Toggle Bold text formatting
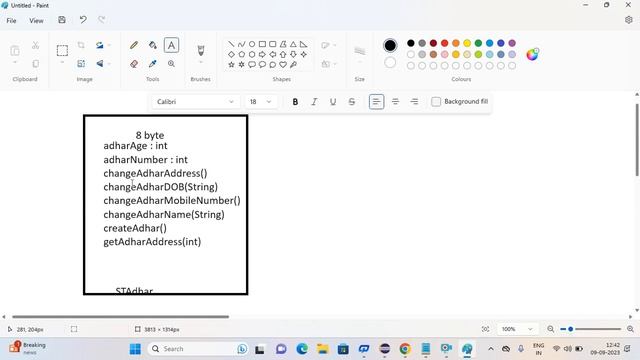The height and width of the screenshot is (360, 640). click(x=295, y=102)
